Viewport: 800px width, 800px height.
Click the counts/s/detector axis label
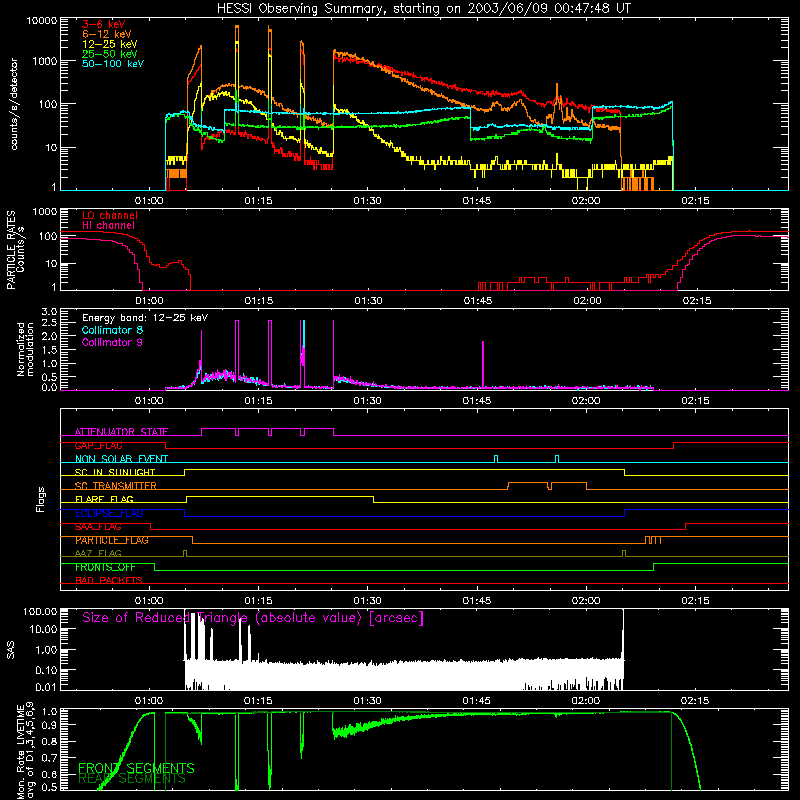coord(14,104)
